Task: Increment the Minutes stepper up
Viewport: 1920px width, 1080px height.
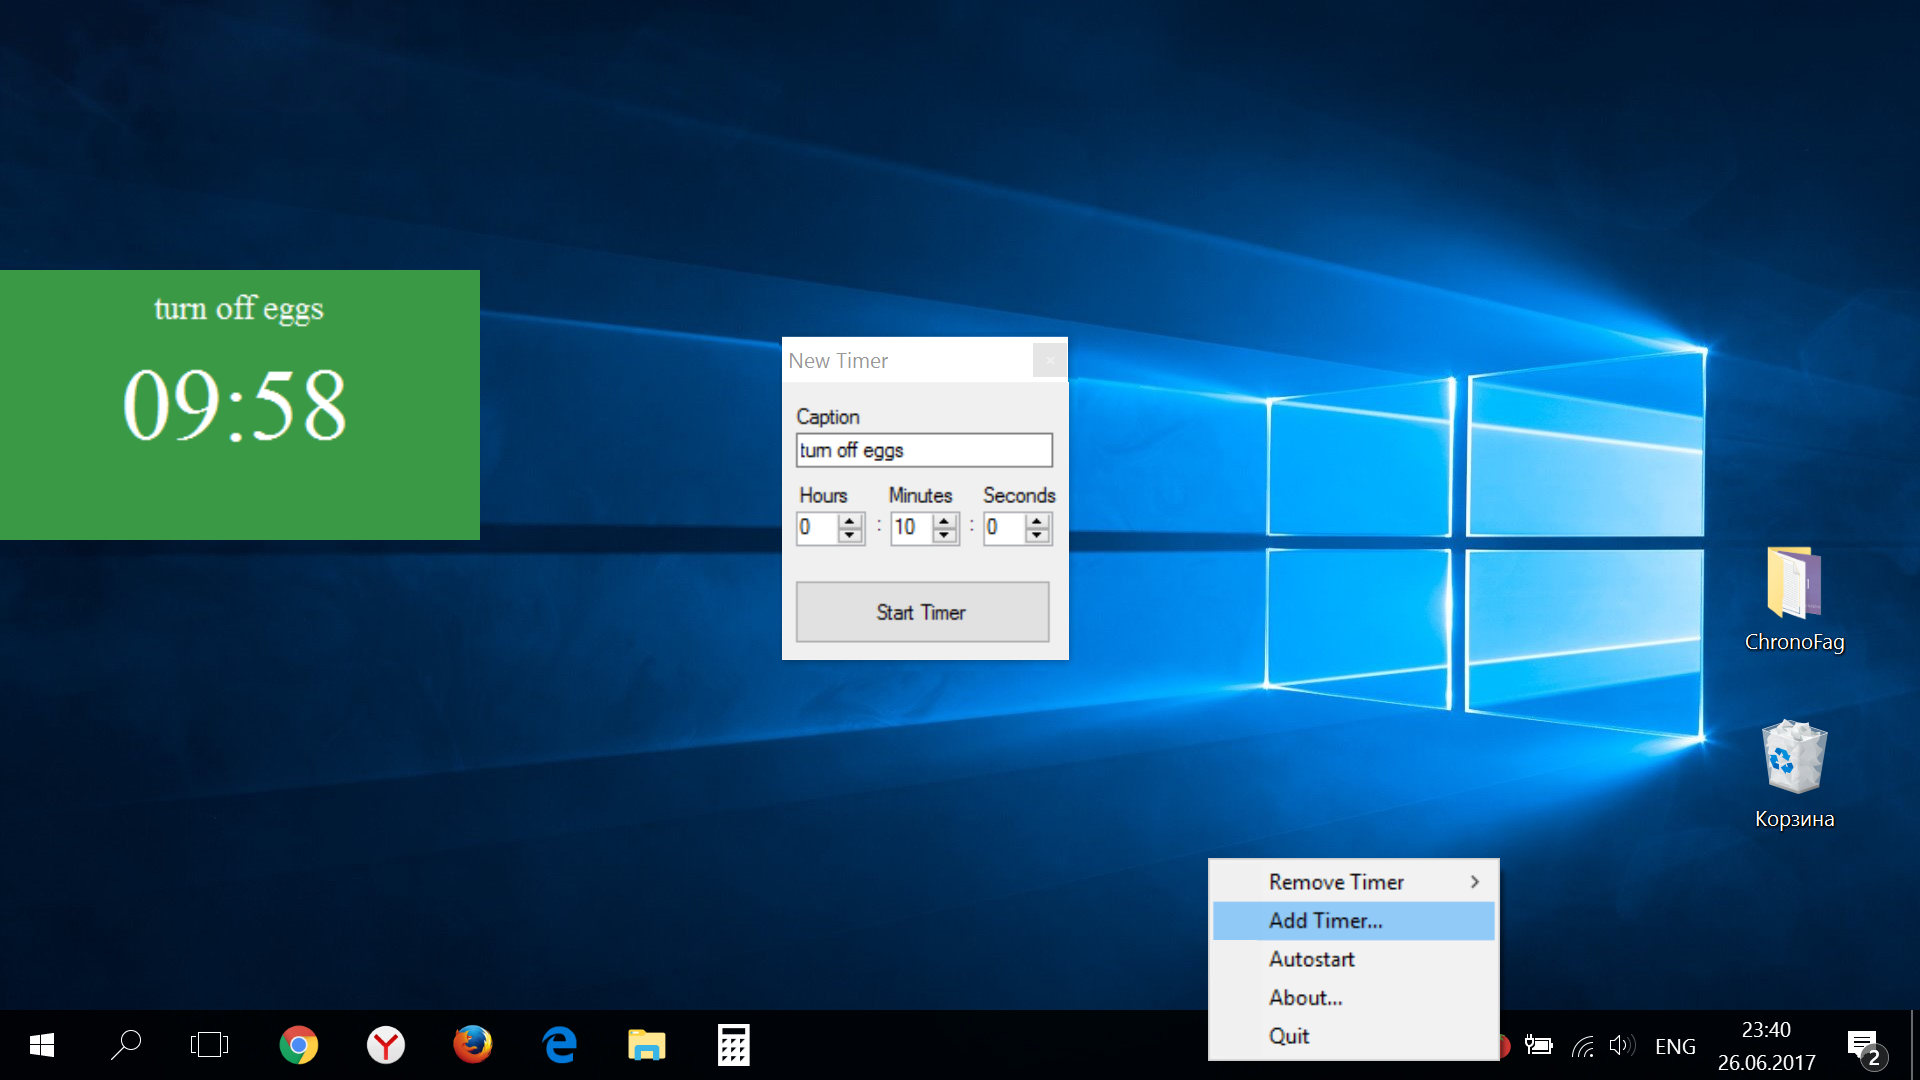Action: (x=945, y=520)
